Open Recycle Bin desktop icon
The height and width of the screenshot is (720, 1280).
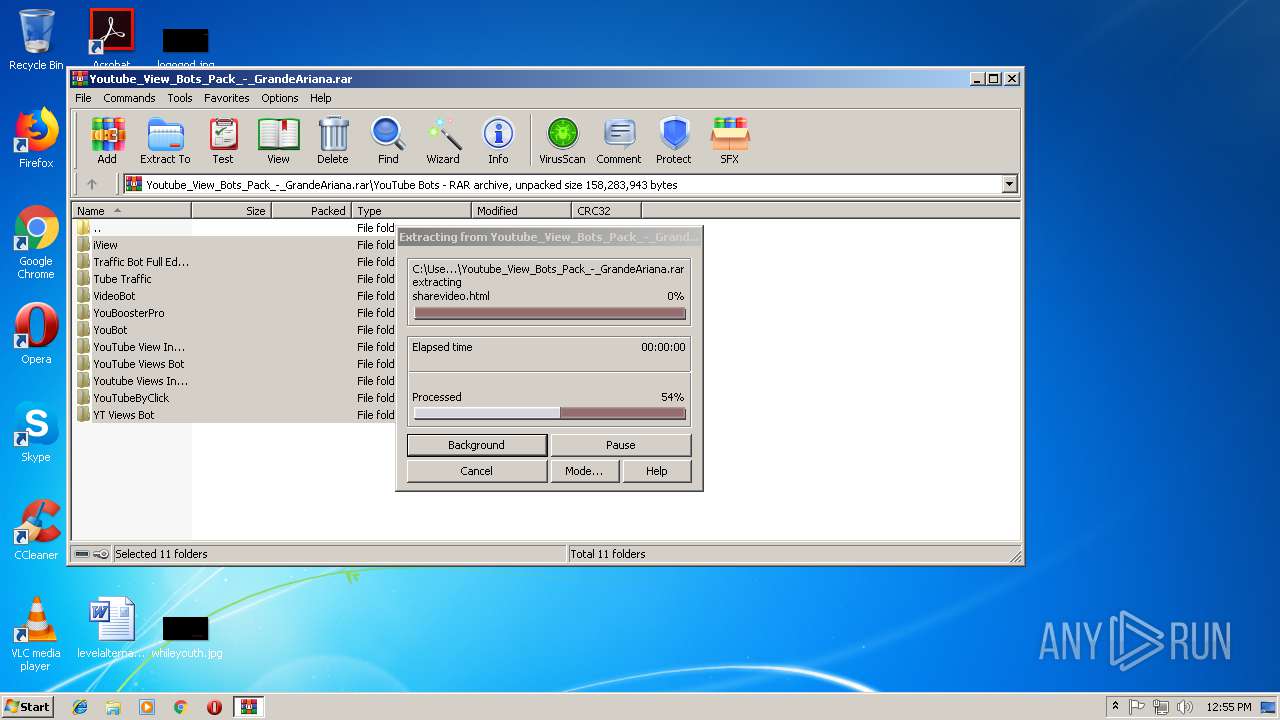pos(36,40)
